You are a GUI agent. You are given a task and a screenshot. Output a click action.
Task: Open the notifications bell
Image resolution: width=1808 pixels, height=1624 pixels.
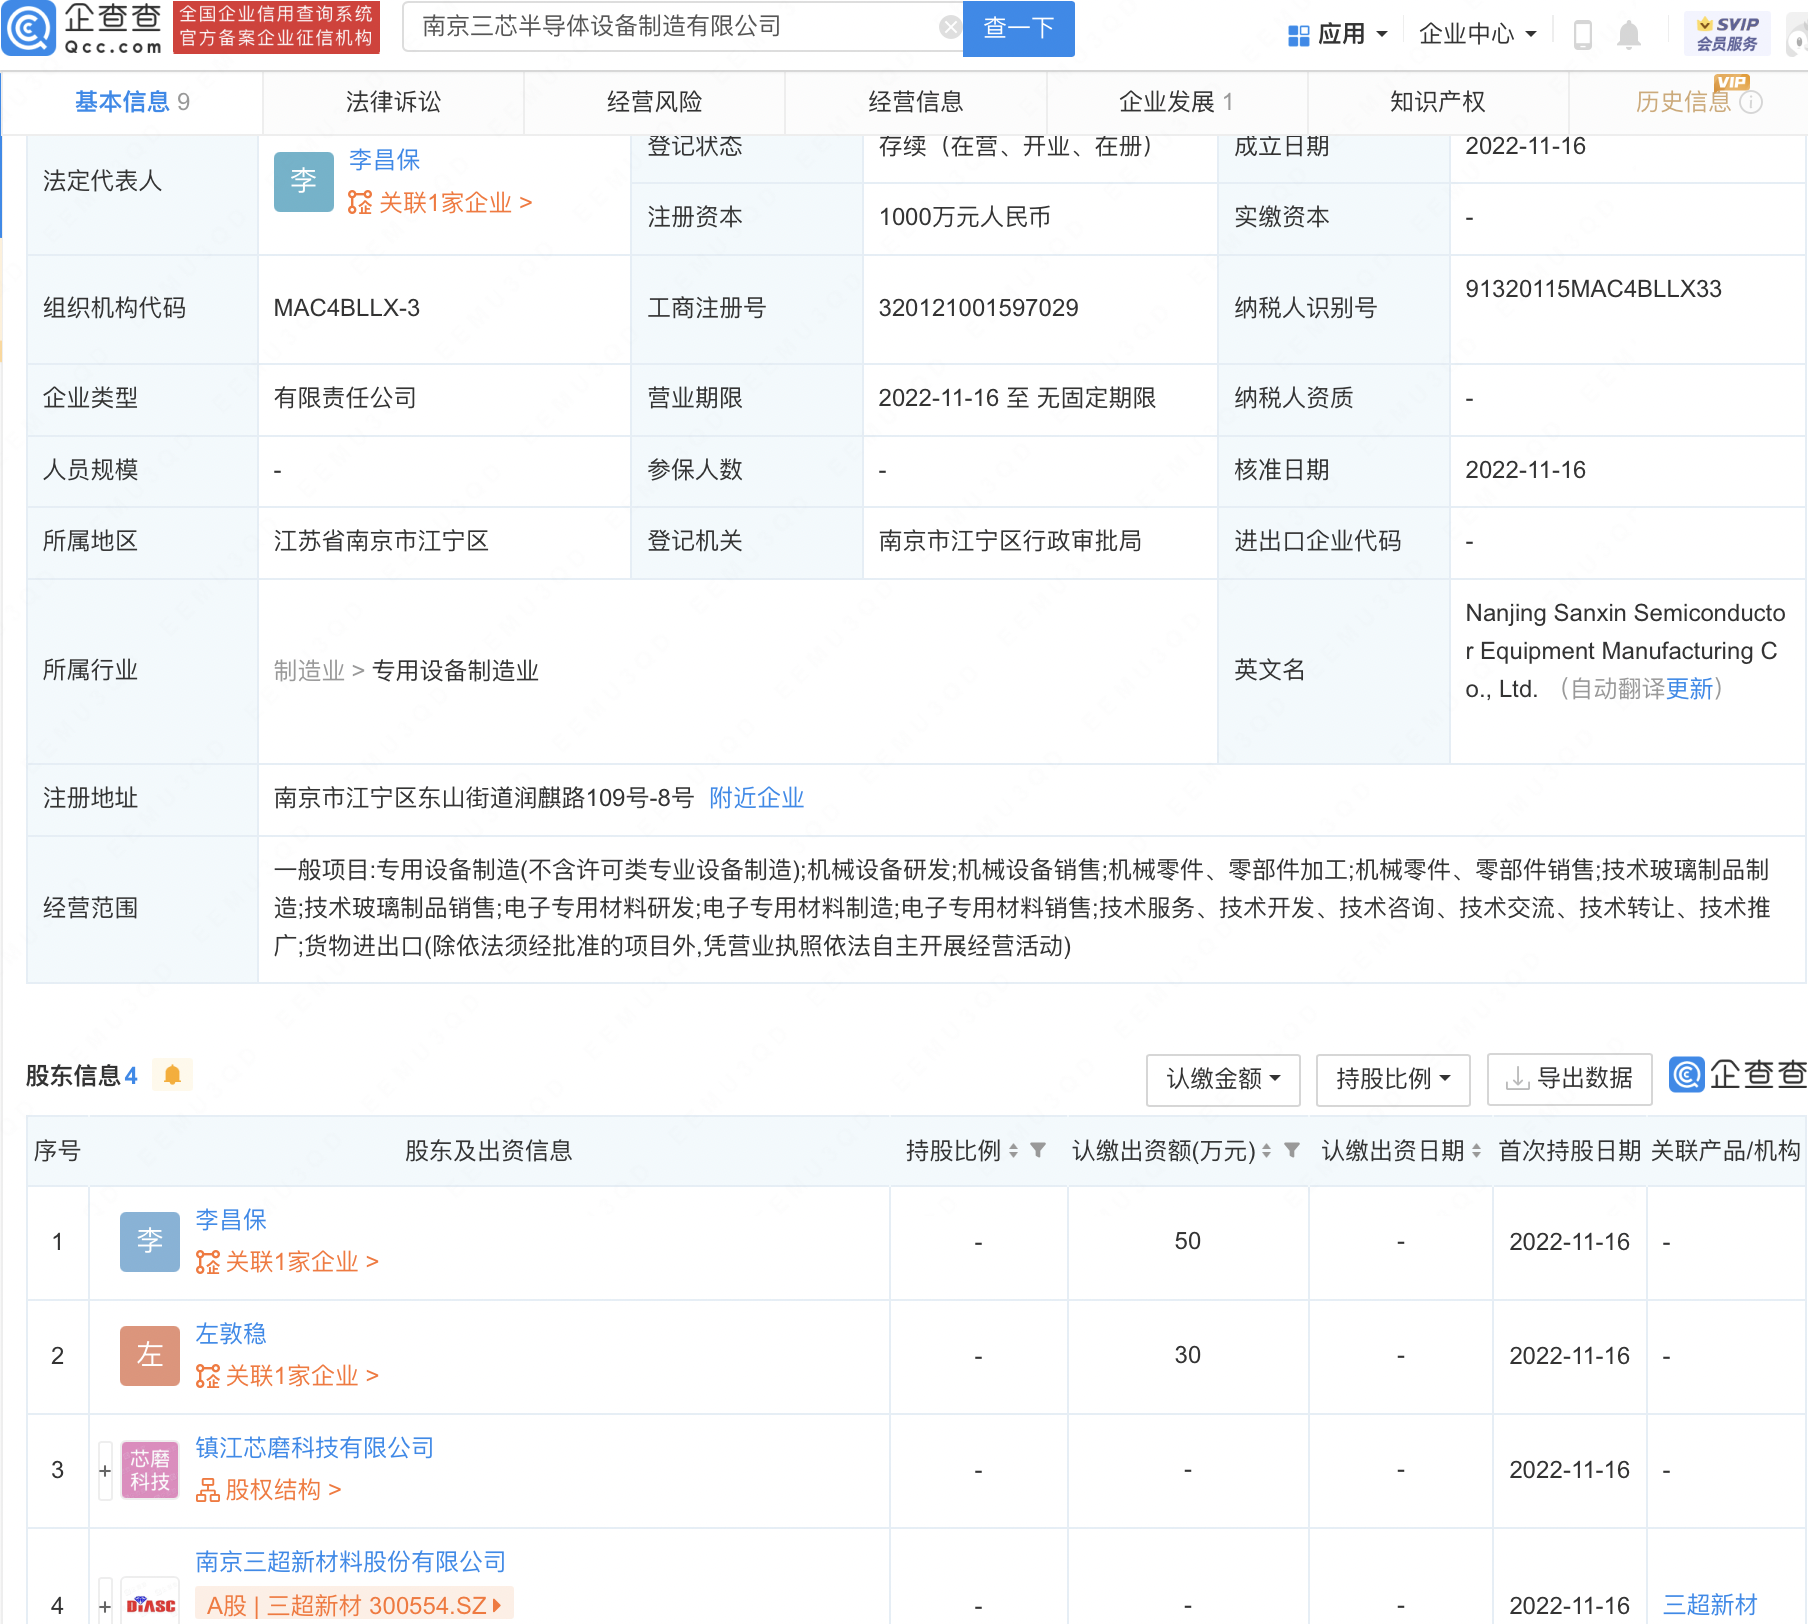pos(1629,35)
